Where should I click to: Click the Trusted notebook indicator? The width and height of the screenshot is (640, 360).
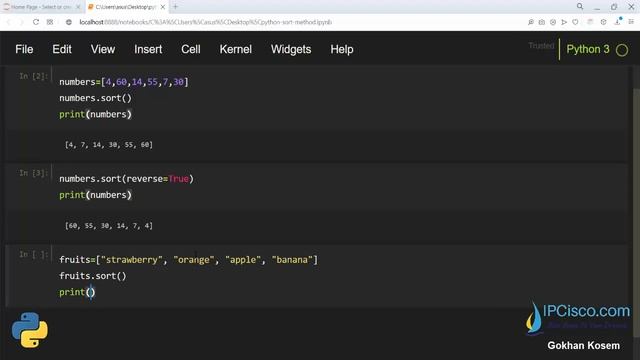point(541,46)
